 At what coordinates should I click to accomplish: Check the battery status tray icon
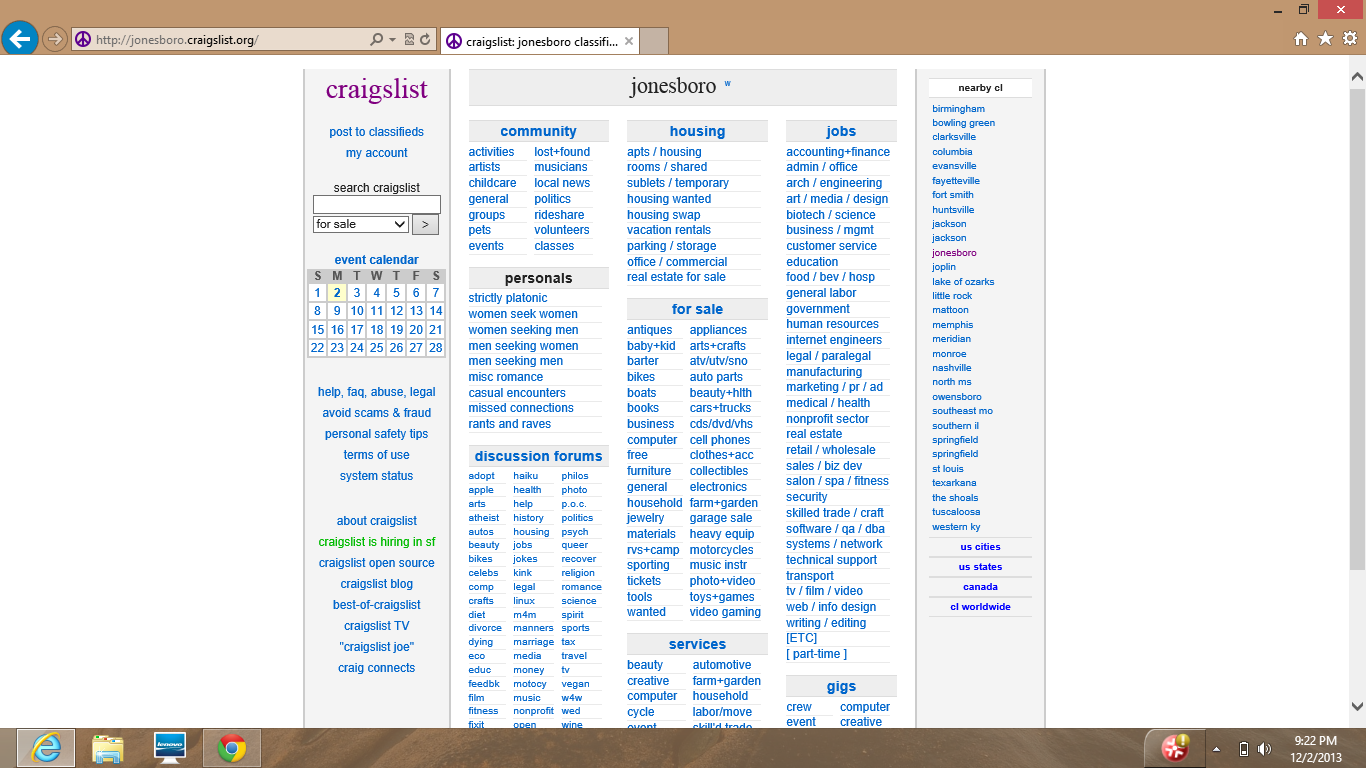coord(1244,749)
